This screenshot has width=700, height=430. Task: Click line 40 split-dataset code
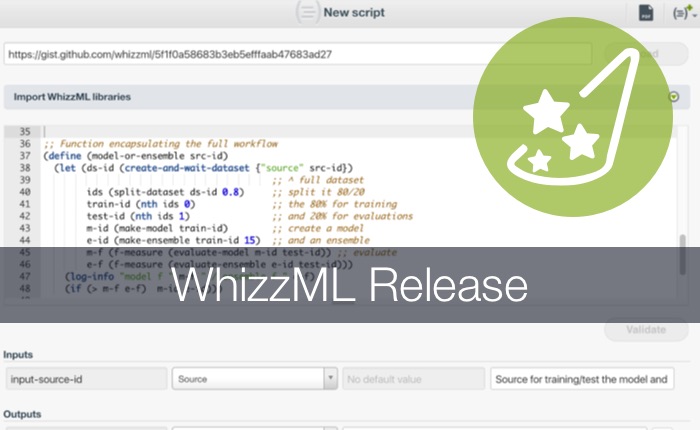(166, 192)
